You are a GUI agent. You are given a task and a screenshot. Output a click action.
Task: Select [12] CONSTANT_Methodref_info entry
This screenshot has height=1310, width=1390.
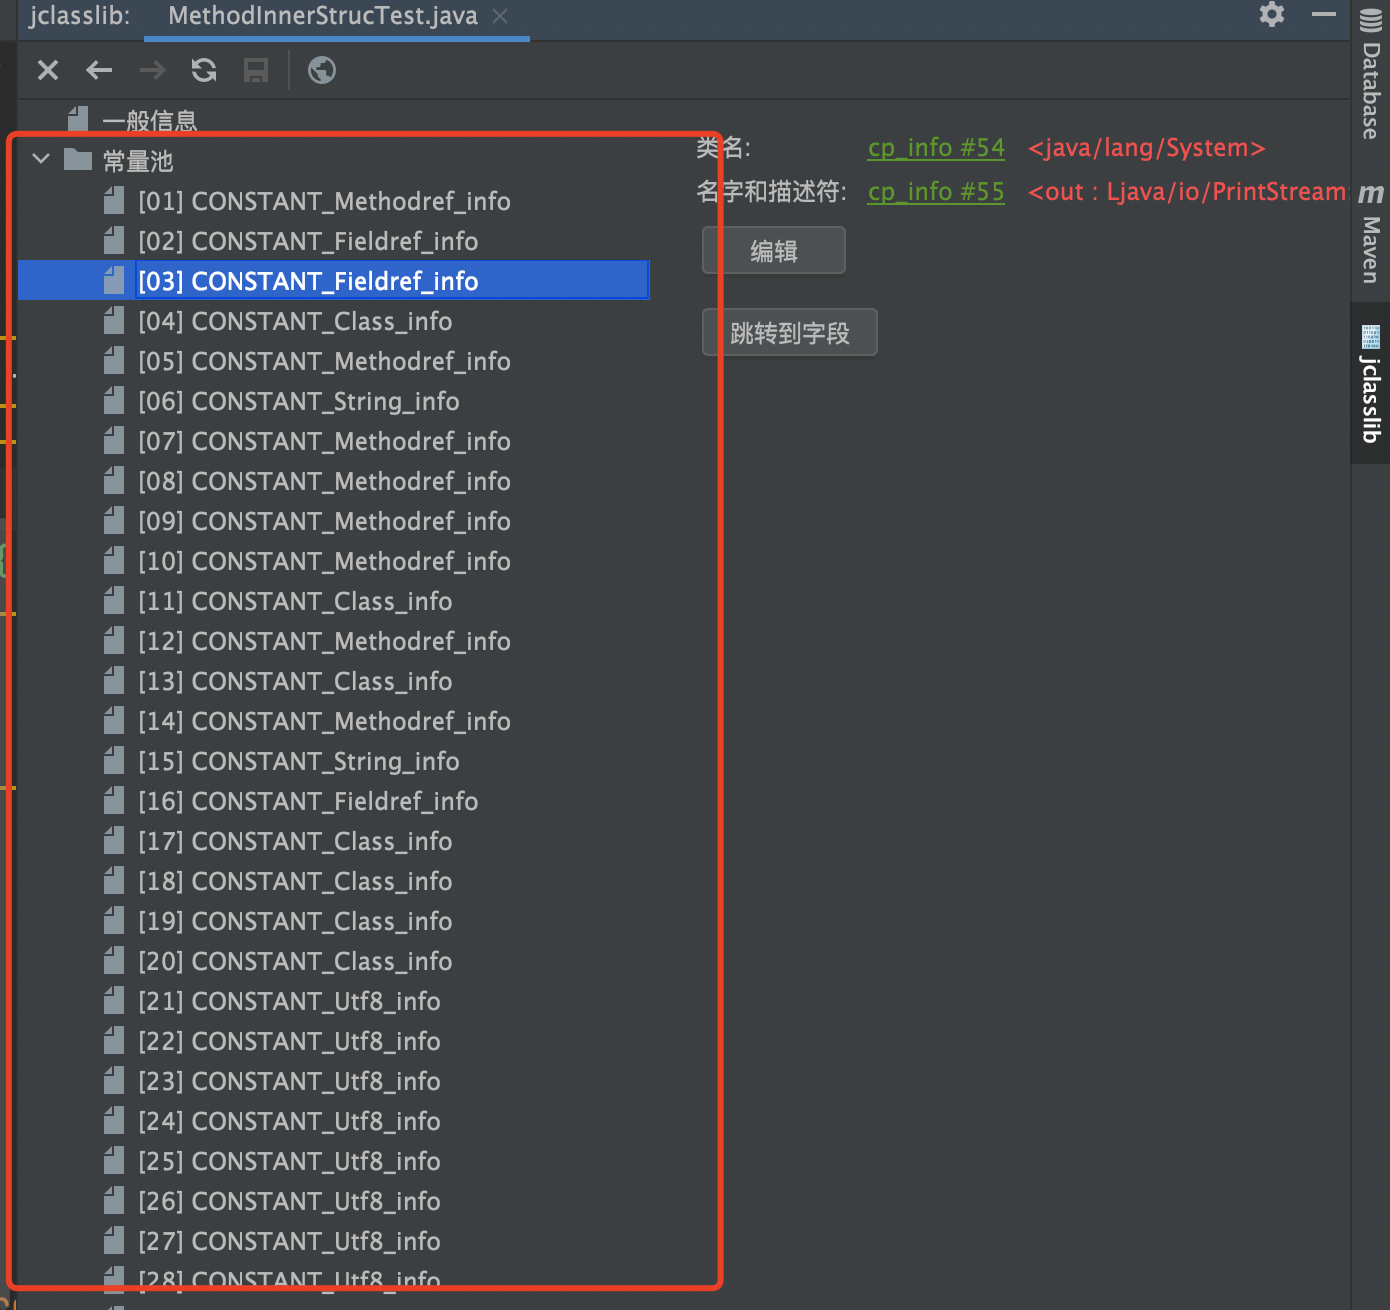[x=324, y=641]
